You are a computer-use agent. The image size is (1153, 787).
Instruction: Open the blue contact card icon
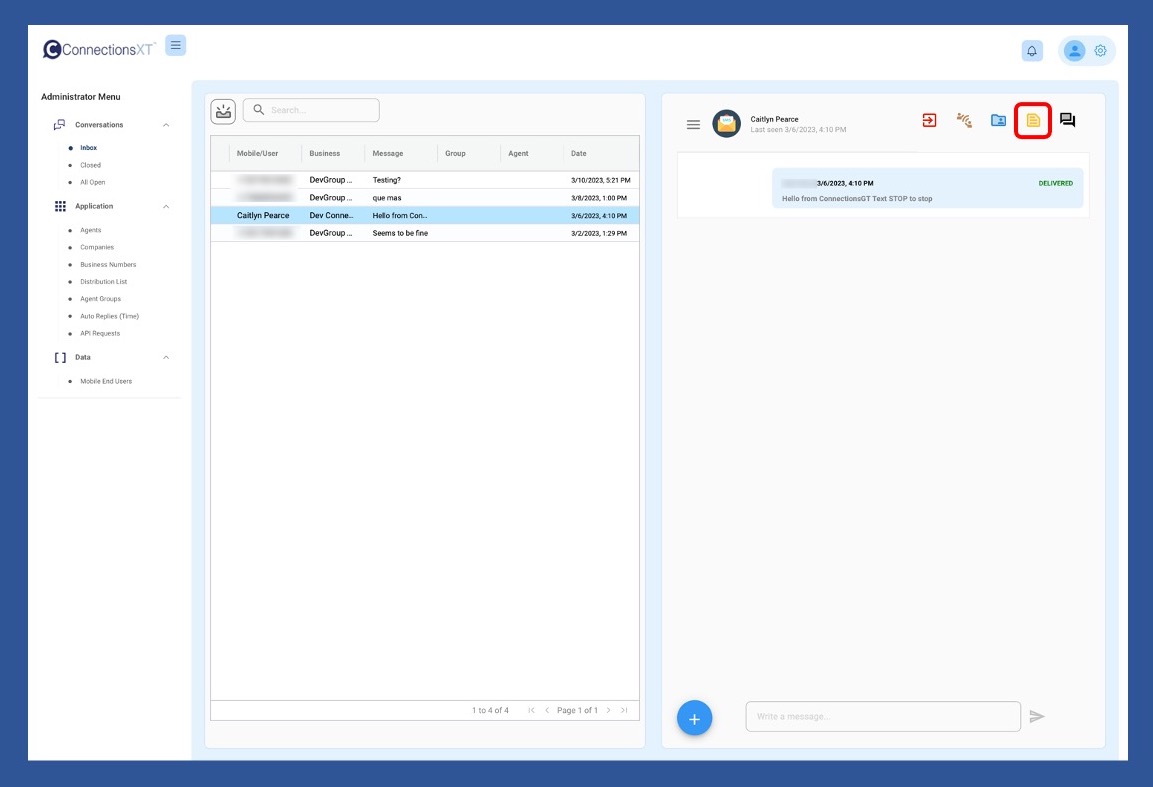tap(998, 121)
